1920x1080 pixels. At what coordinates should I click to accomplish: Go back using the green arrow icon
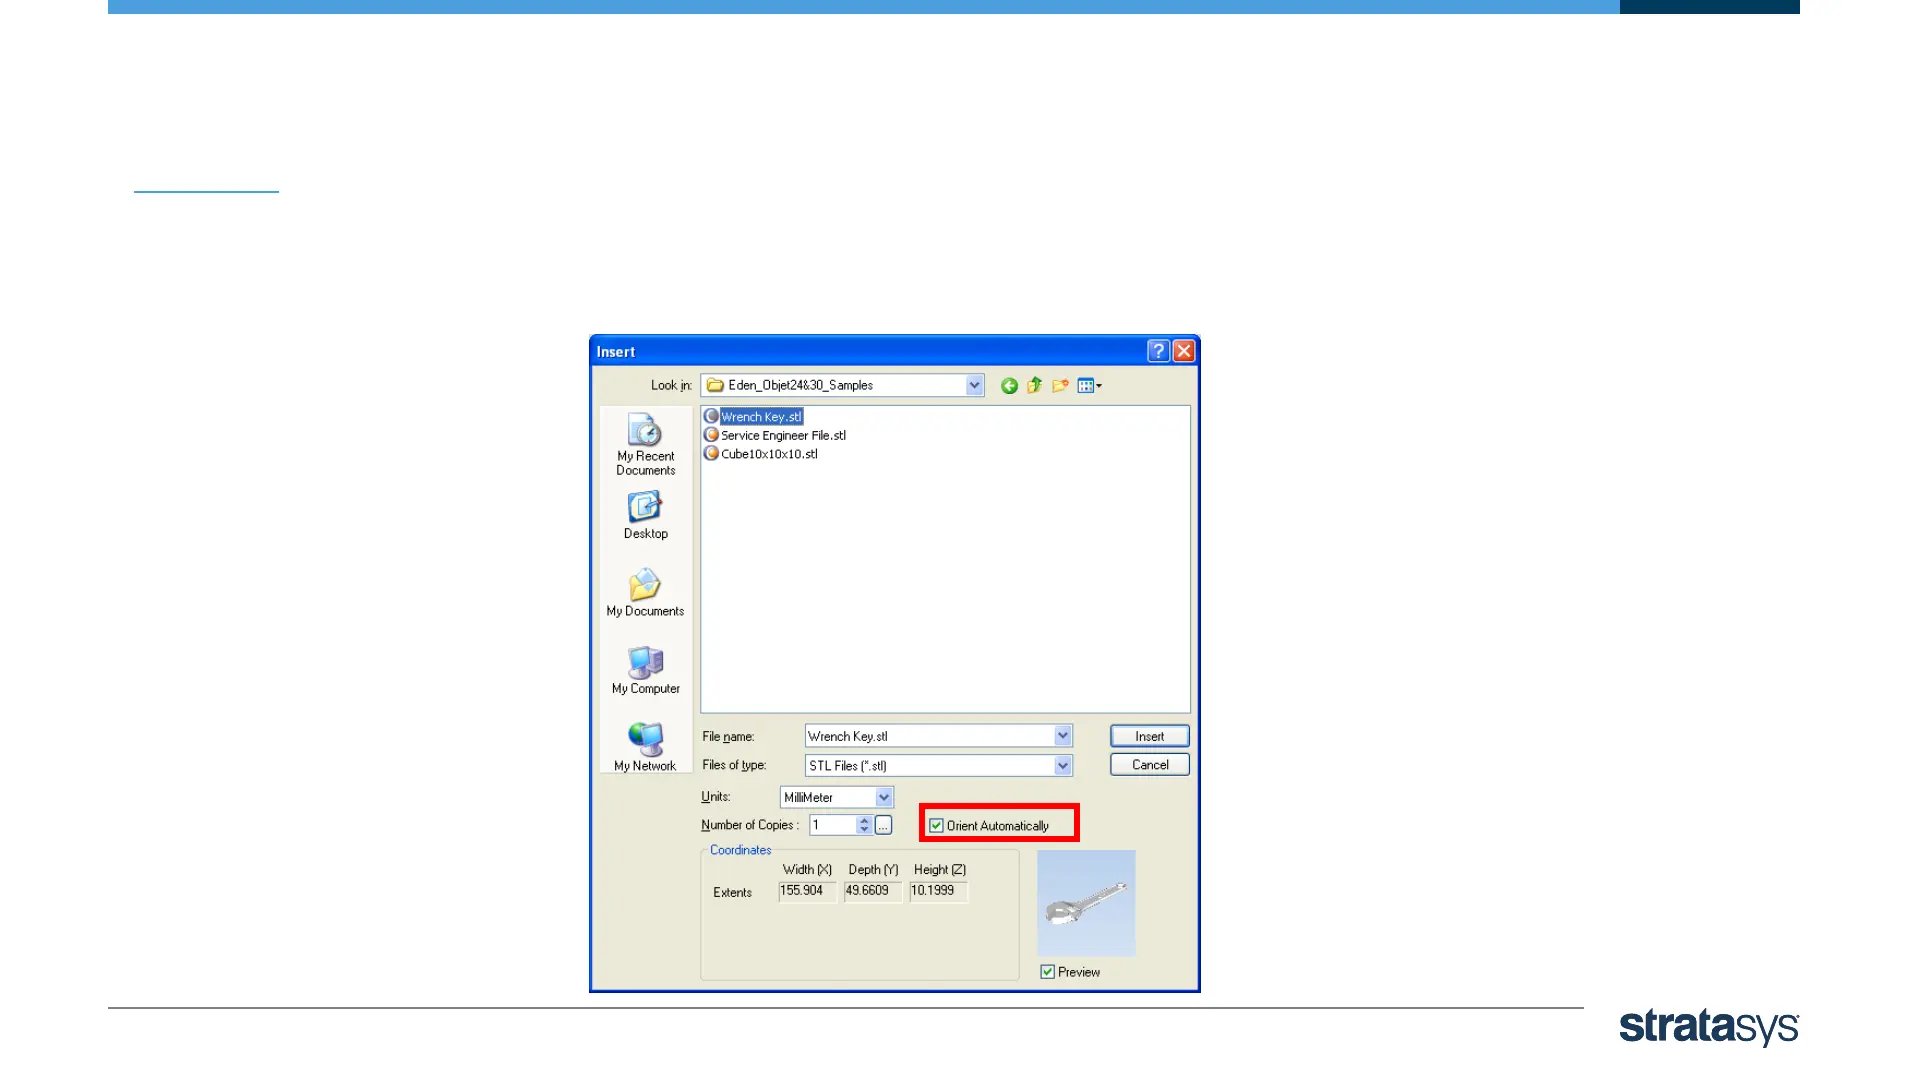(1009, 386)
